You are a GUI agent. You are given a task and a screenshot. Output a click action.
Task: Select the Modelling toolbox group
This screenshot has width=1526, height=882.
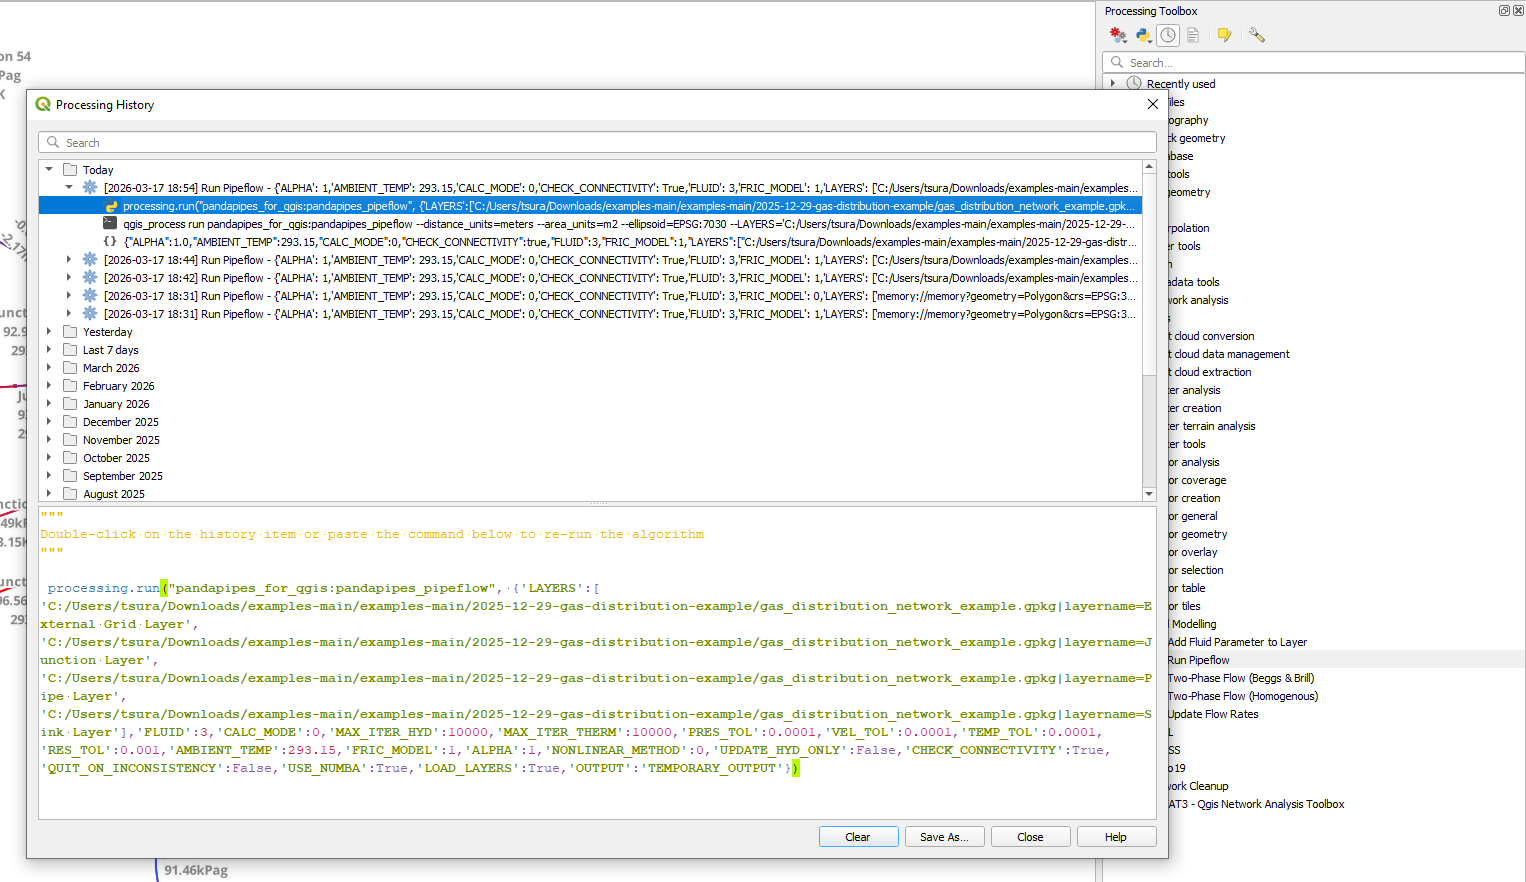(1194, 624)
